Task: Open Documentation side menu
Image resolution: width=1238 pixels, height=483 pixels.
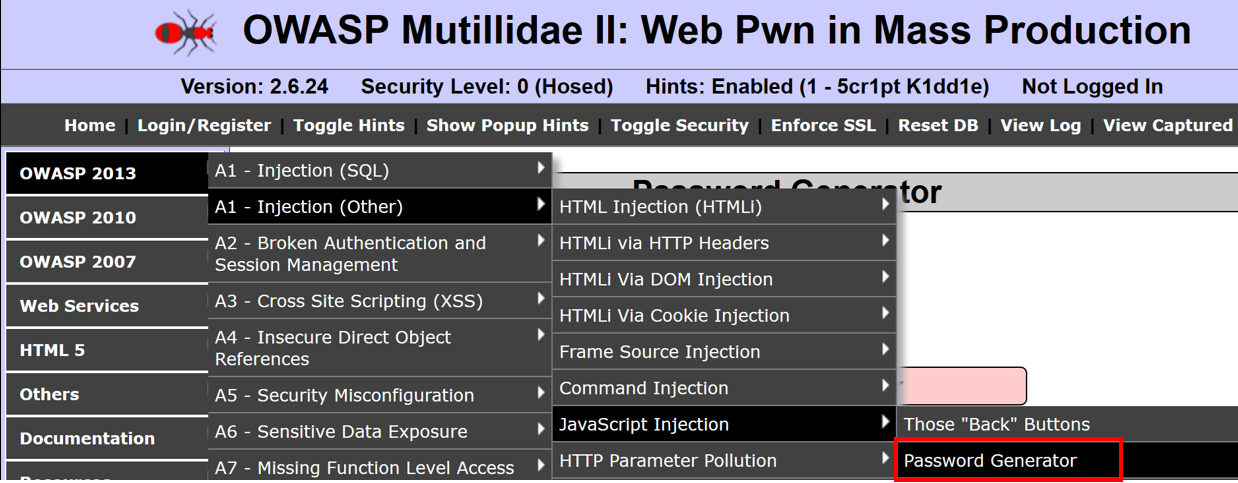Action: coord(108,438)
